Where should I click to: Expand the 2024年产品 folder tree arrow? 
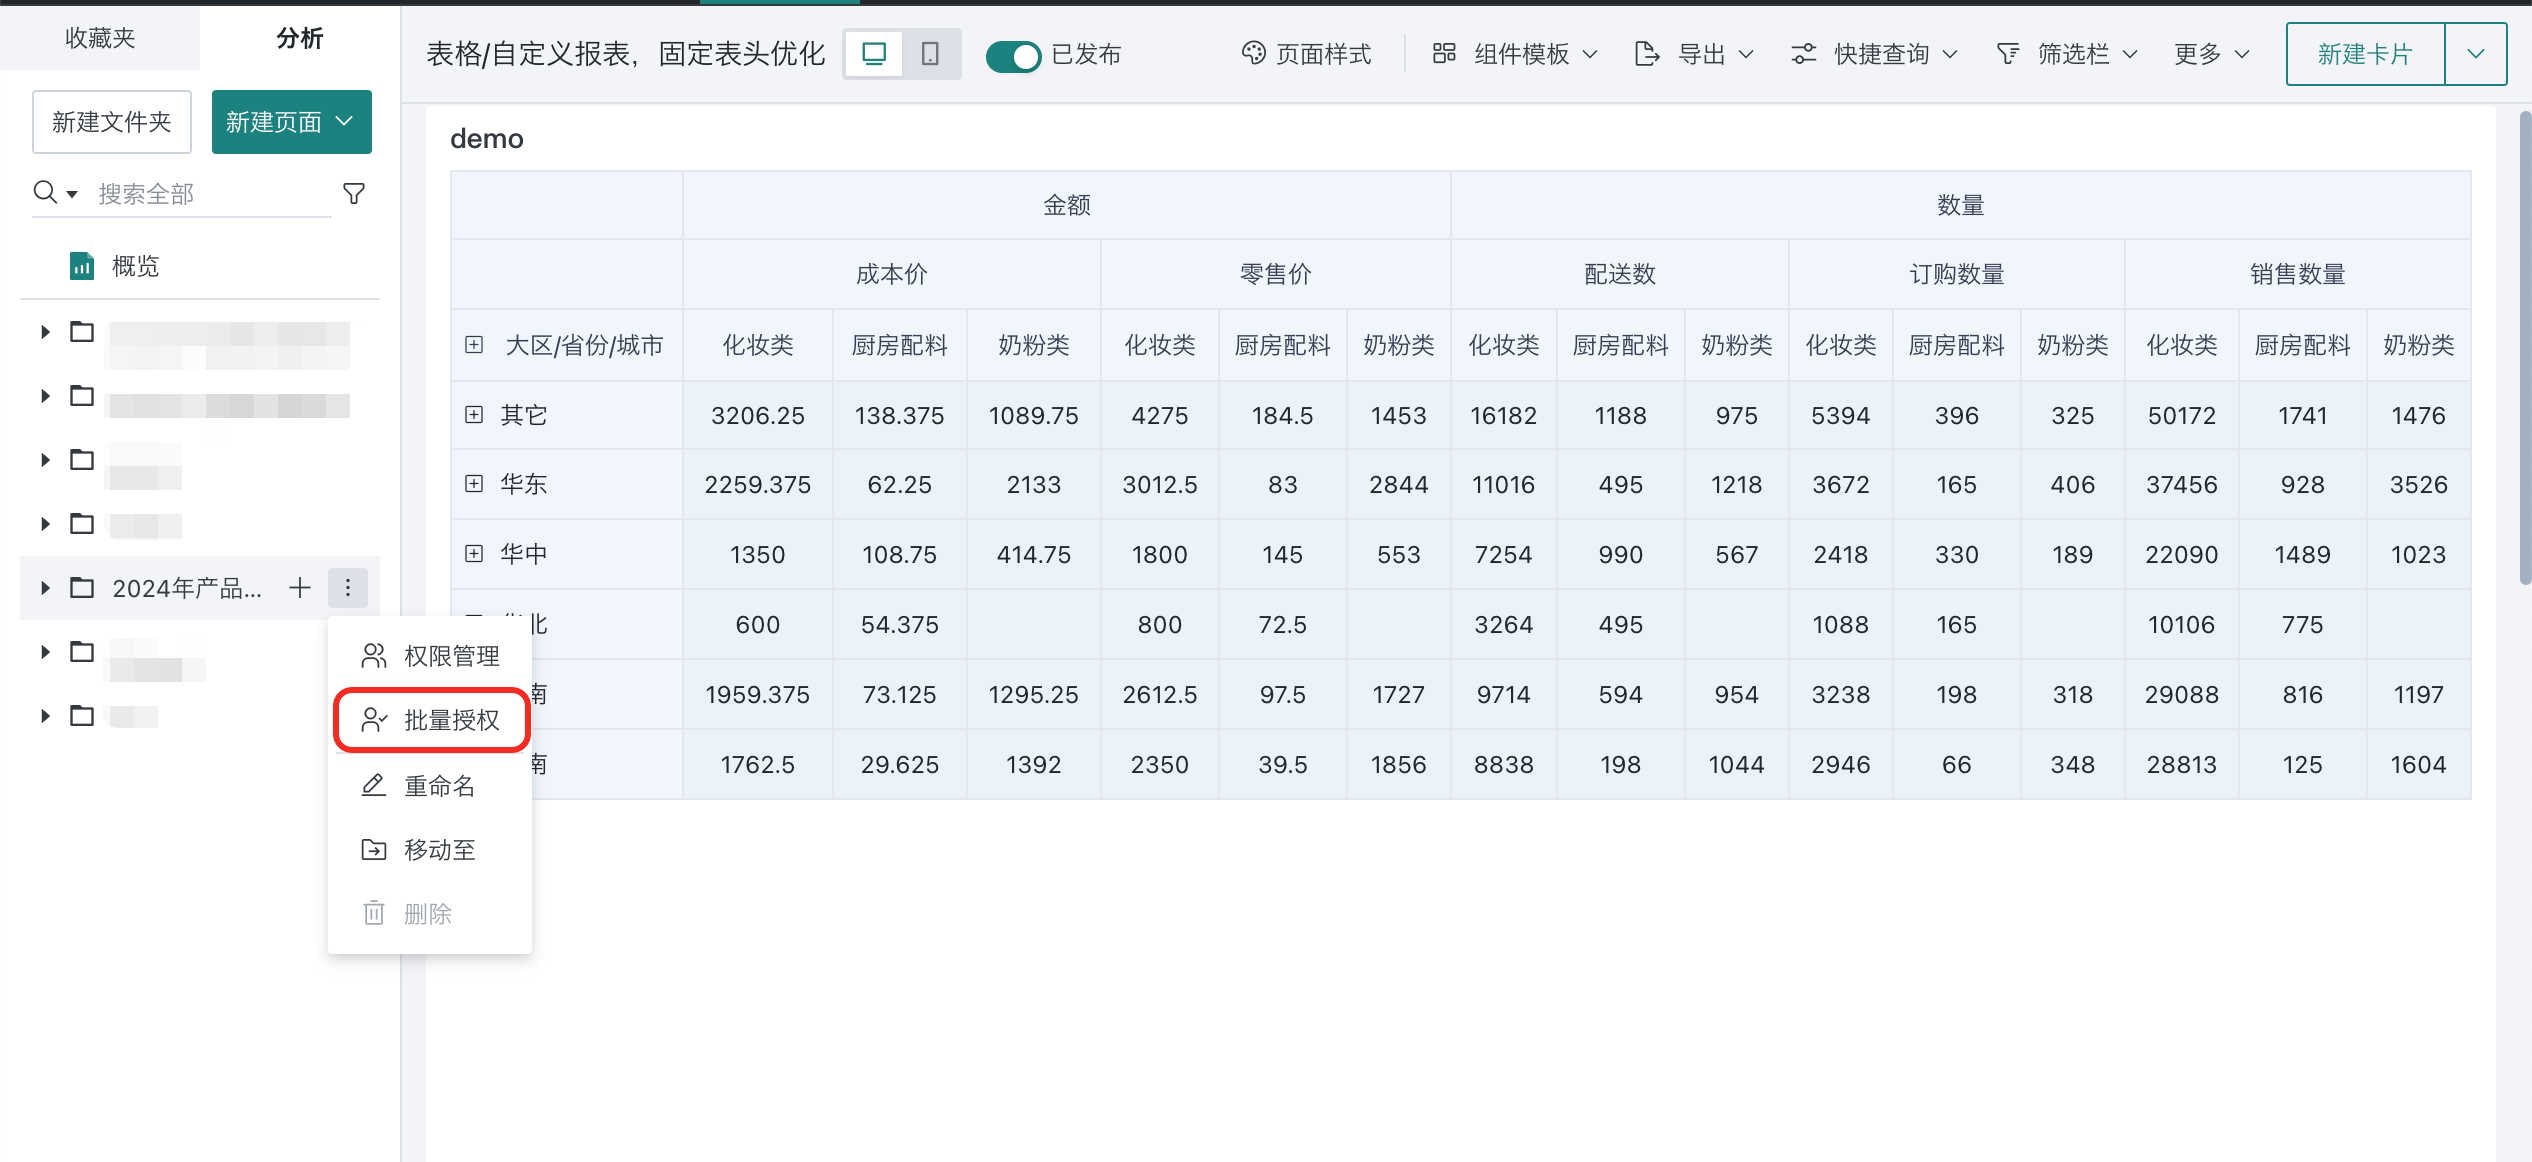[45, 587]
